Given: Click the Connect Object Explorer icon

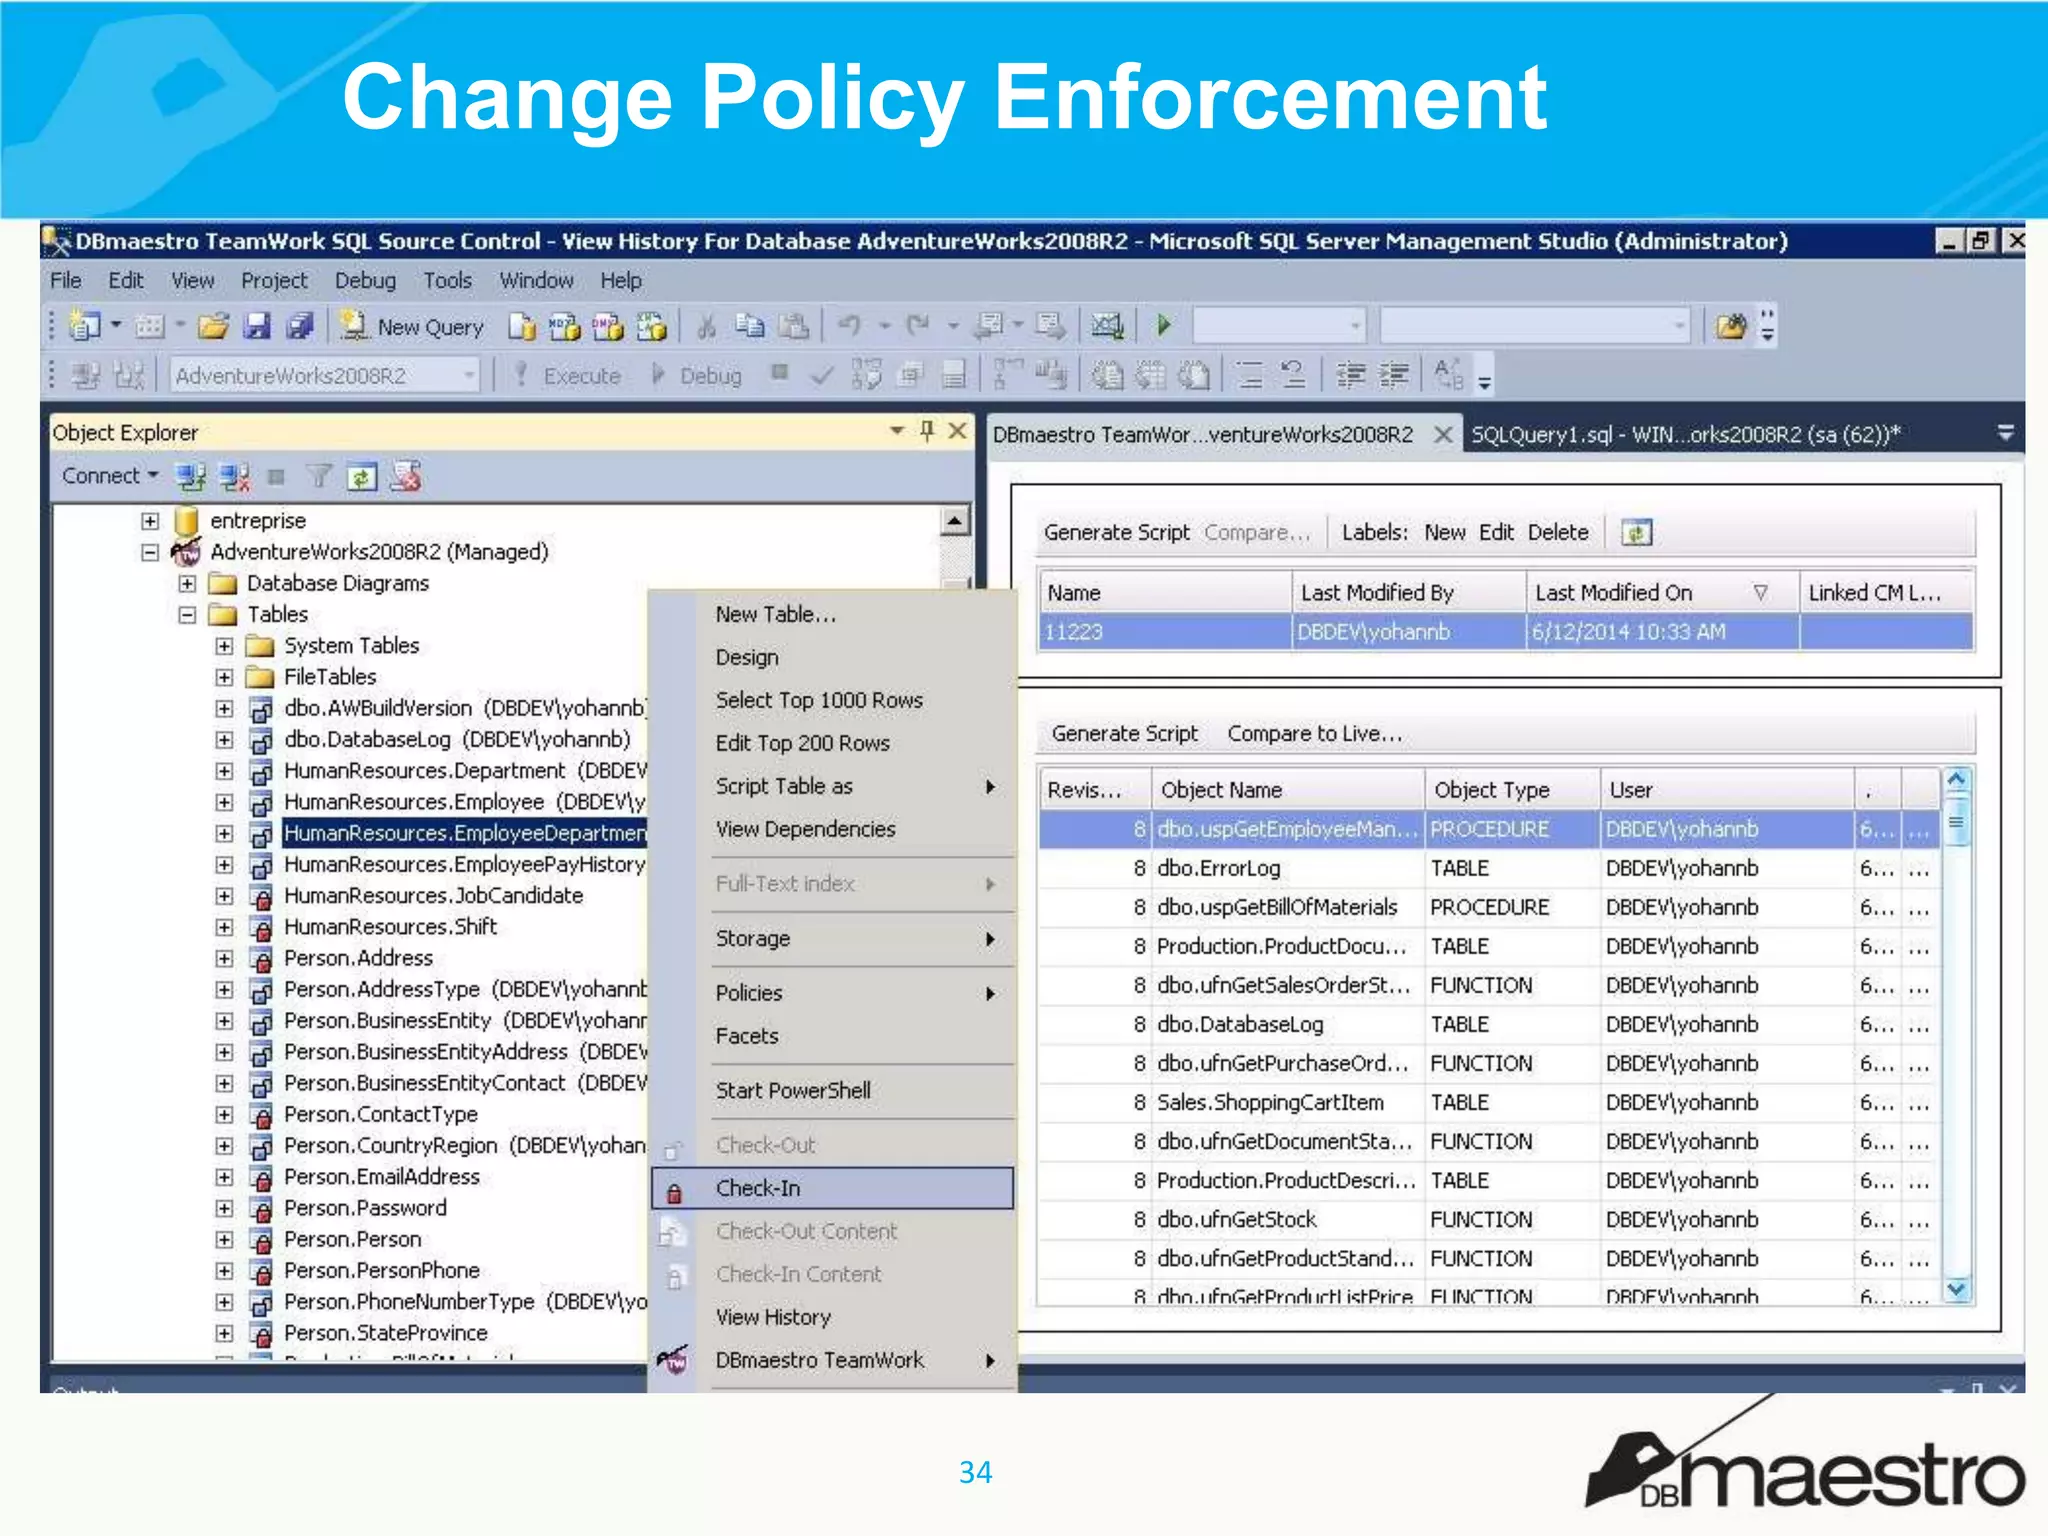Looking at the screenshot, I should coord(190,477).
